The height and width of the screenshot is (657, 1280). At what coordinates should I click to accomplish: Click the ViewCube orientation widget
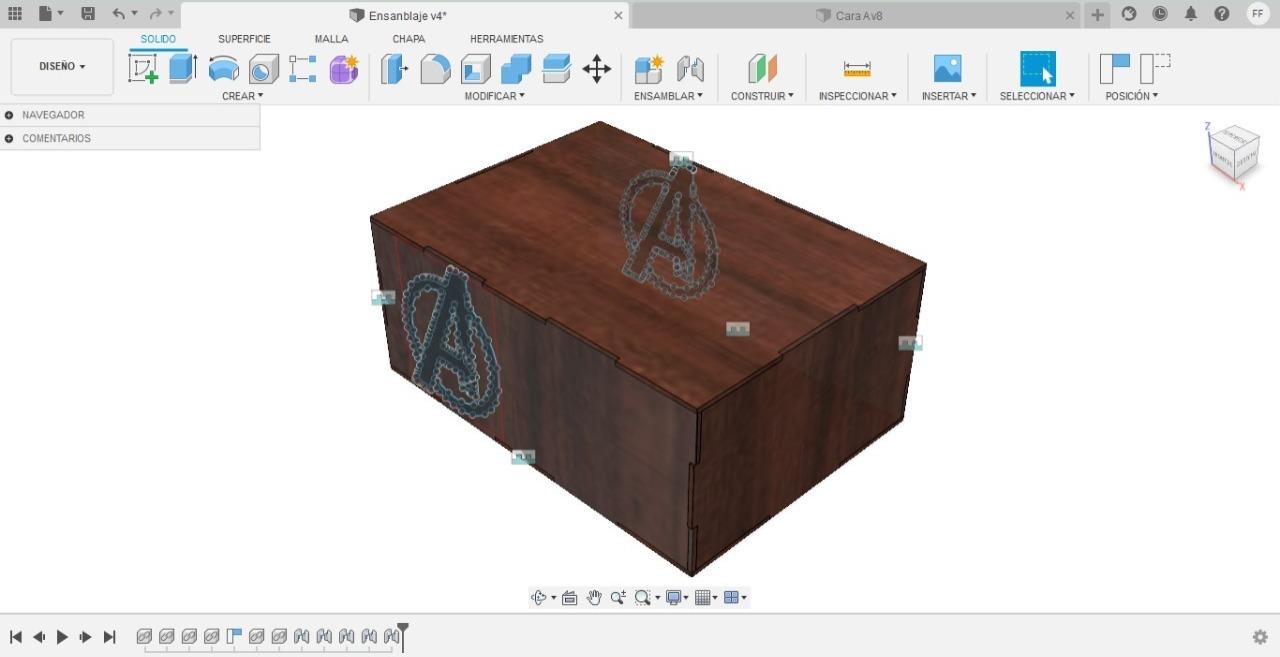pos(1233,153)
